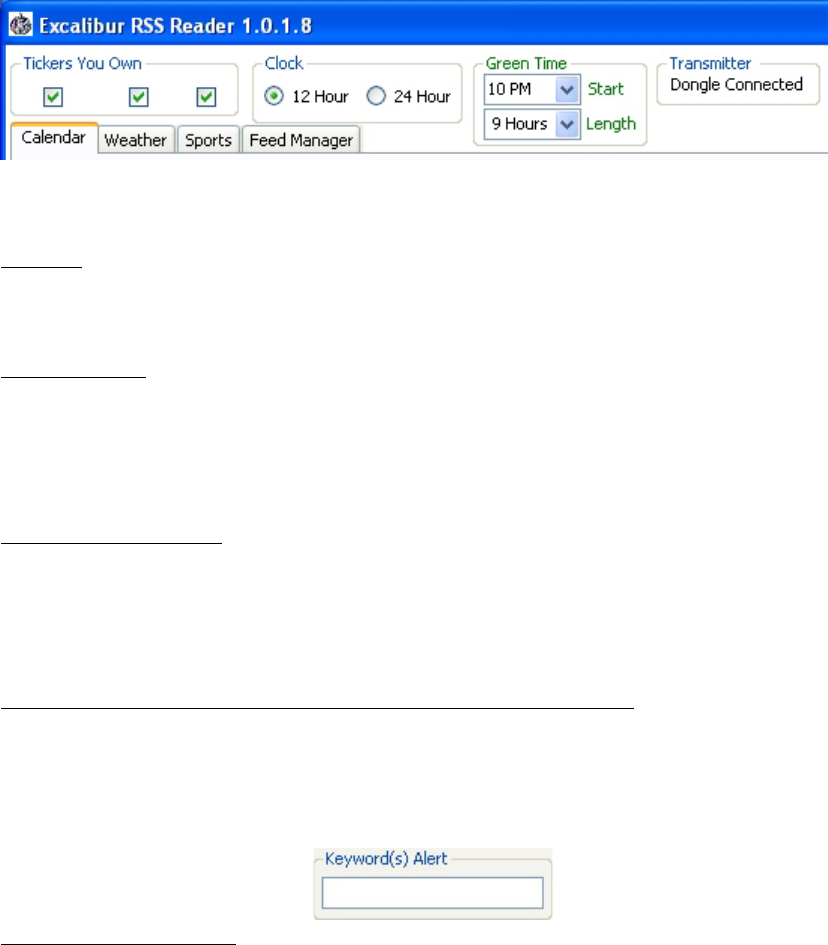Click the Green Time Length label
828x945 pixels.
[x=611, y=124]
